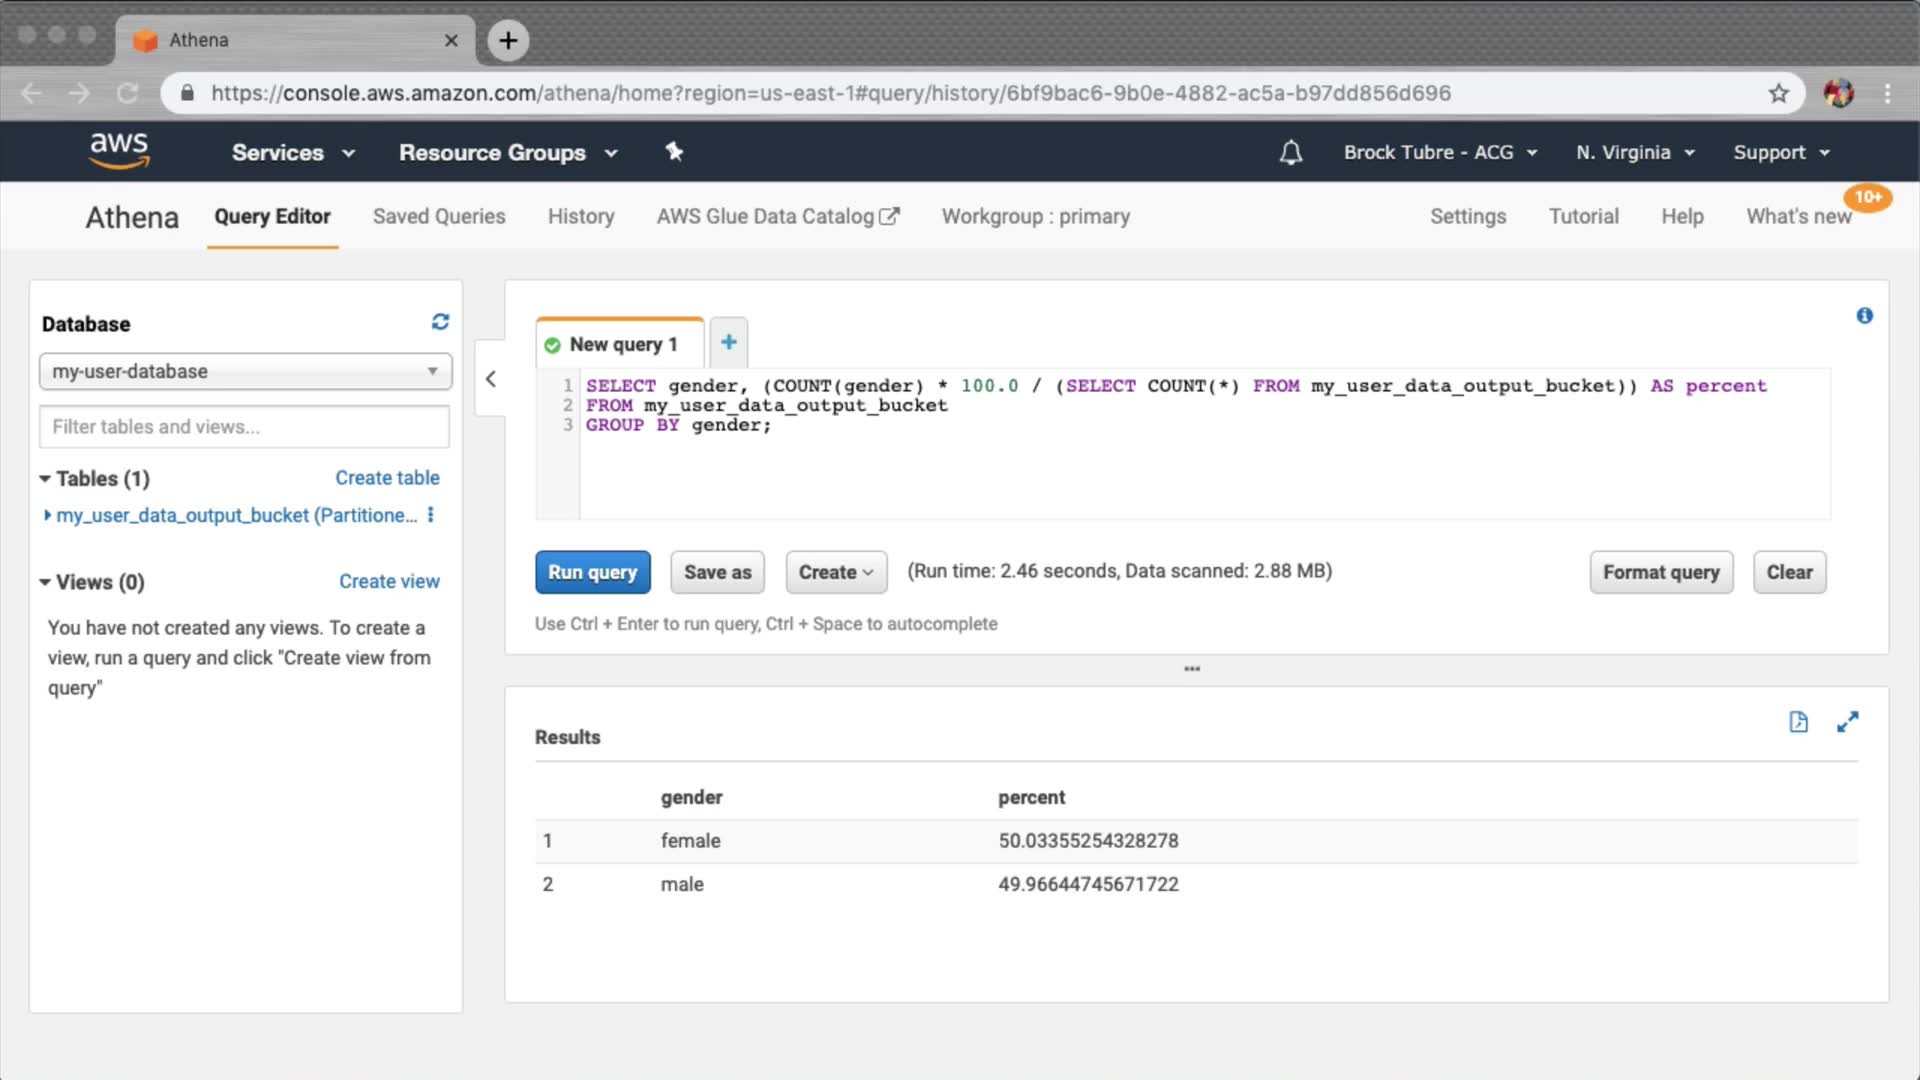Switch to Saved Queries tab
Viewport: 1920px width, 1080px height.
pos(439,216)
